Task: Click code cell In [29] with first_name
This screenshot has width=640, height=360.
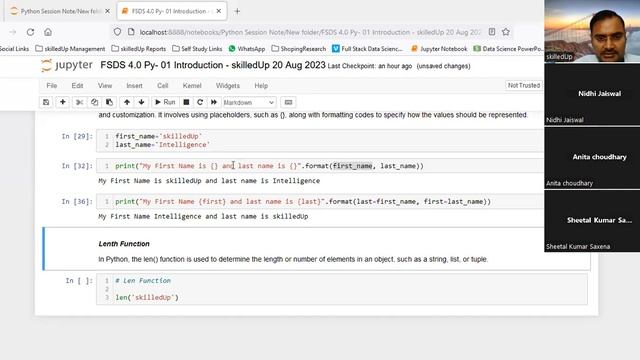Action: pos(320,140)
